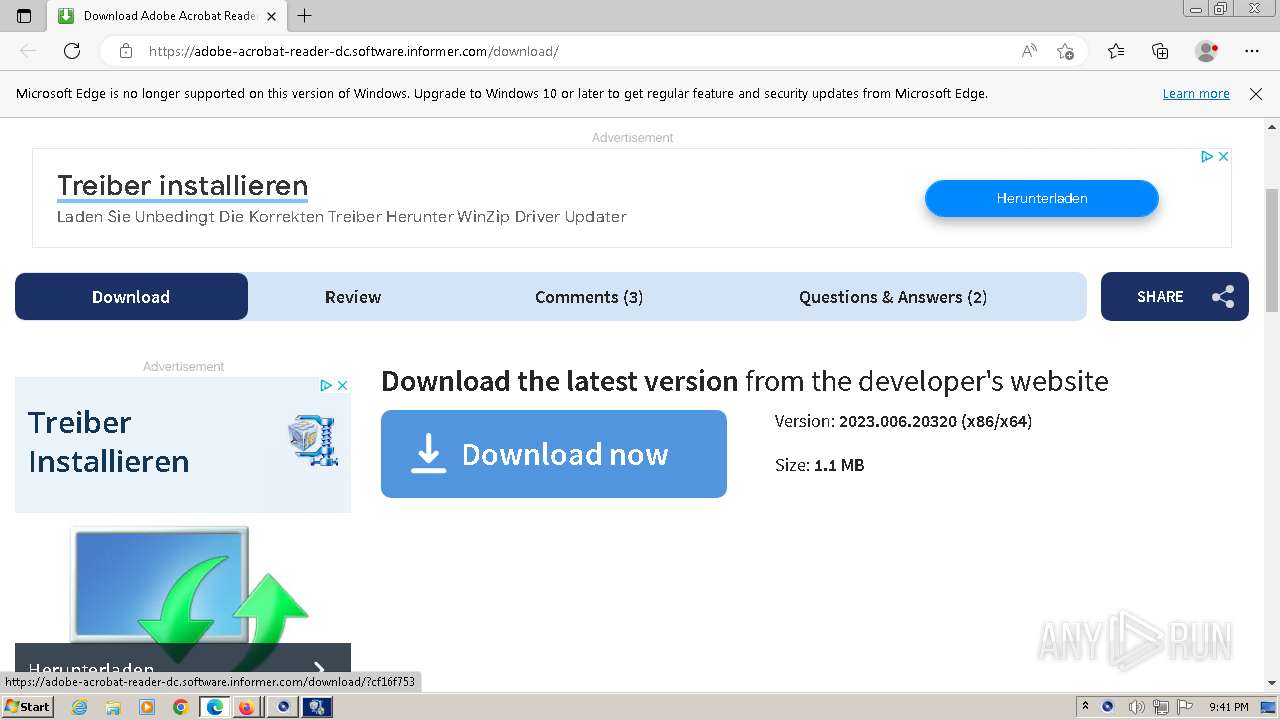1280x720 pixels.
Task: Open the Learn more link
Action: [x=1196, y=94]
